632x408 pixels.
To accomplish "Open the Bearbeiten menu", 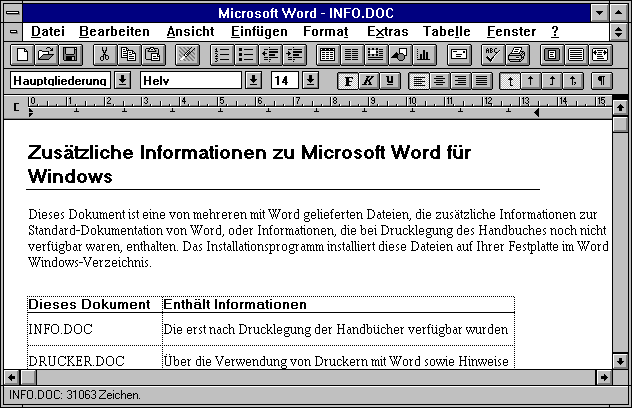I will pyautogui.click(x=114, y=31).
